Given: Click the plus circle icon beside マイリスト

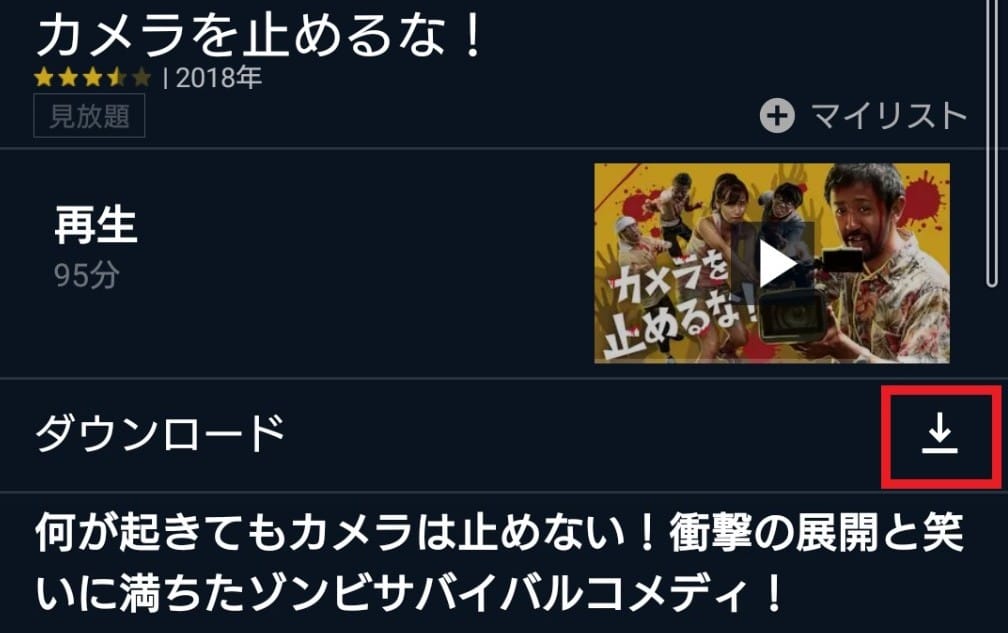Looking at the screenshot, I should click(x=777, y=116).
